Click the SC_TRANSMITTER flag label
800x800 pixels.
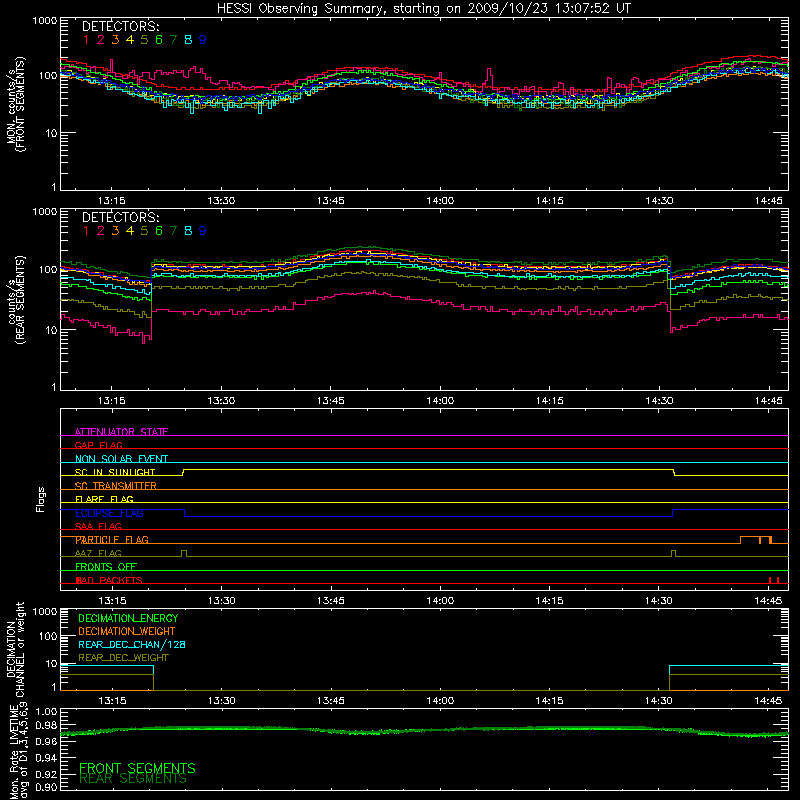[116, 486]
